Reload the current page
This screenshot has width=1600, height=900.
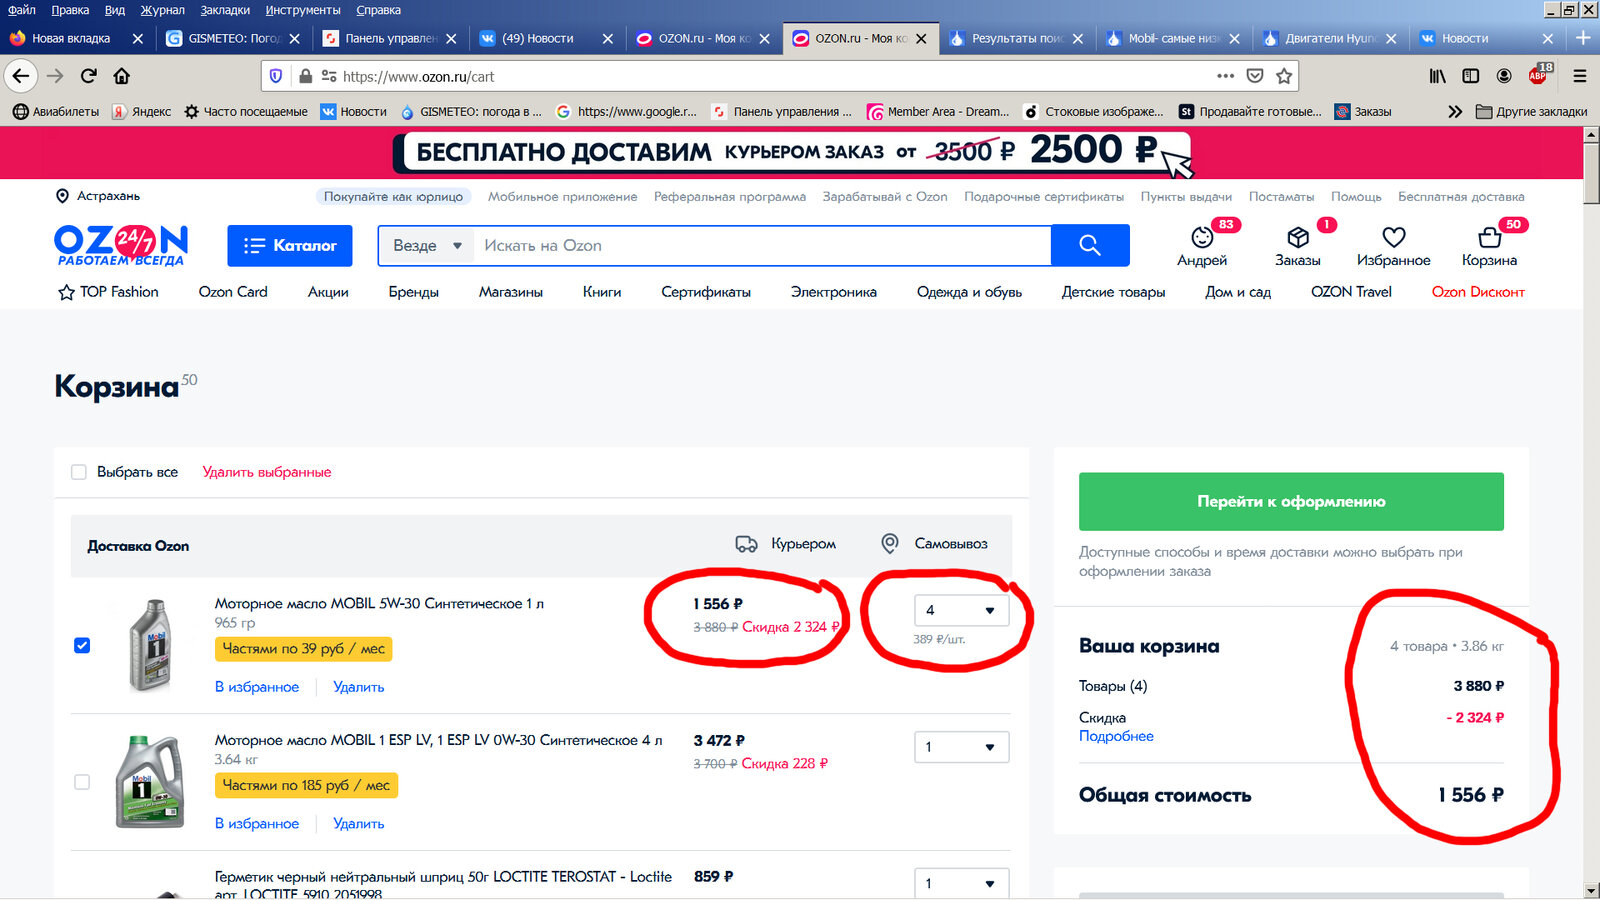[88, 76]
